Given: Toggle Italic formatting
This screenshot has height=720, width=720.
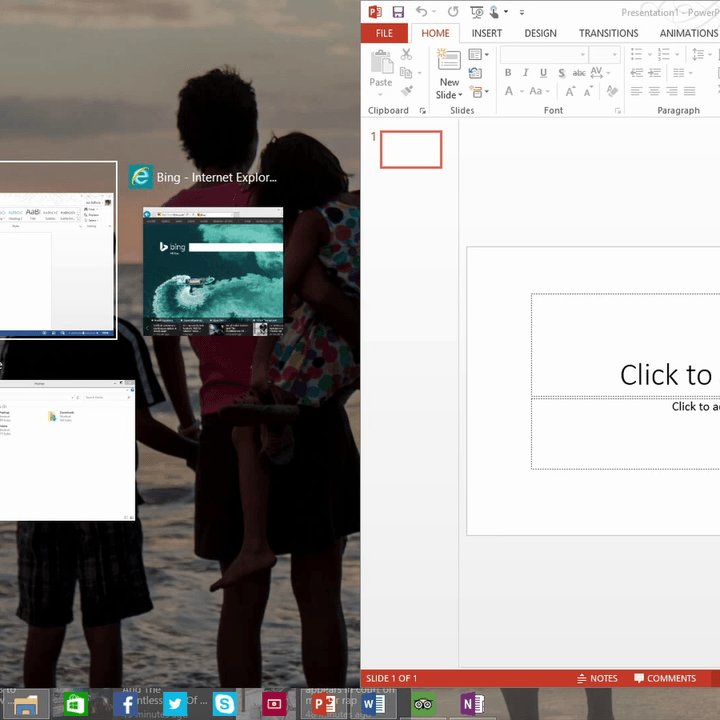Looking at the screenshot, I should point(525,73).
